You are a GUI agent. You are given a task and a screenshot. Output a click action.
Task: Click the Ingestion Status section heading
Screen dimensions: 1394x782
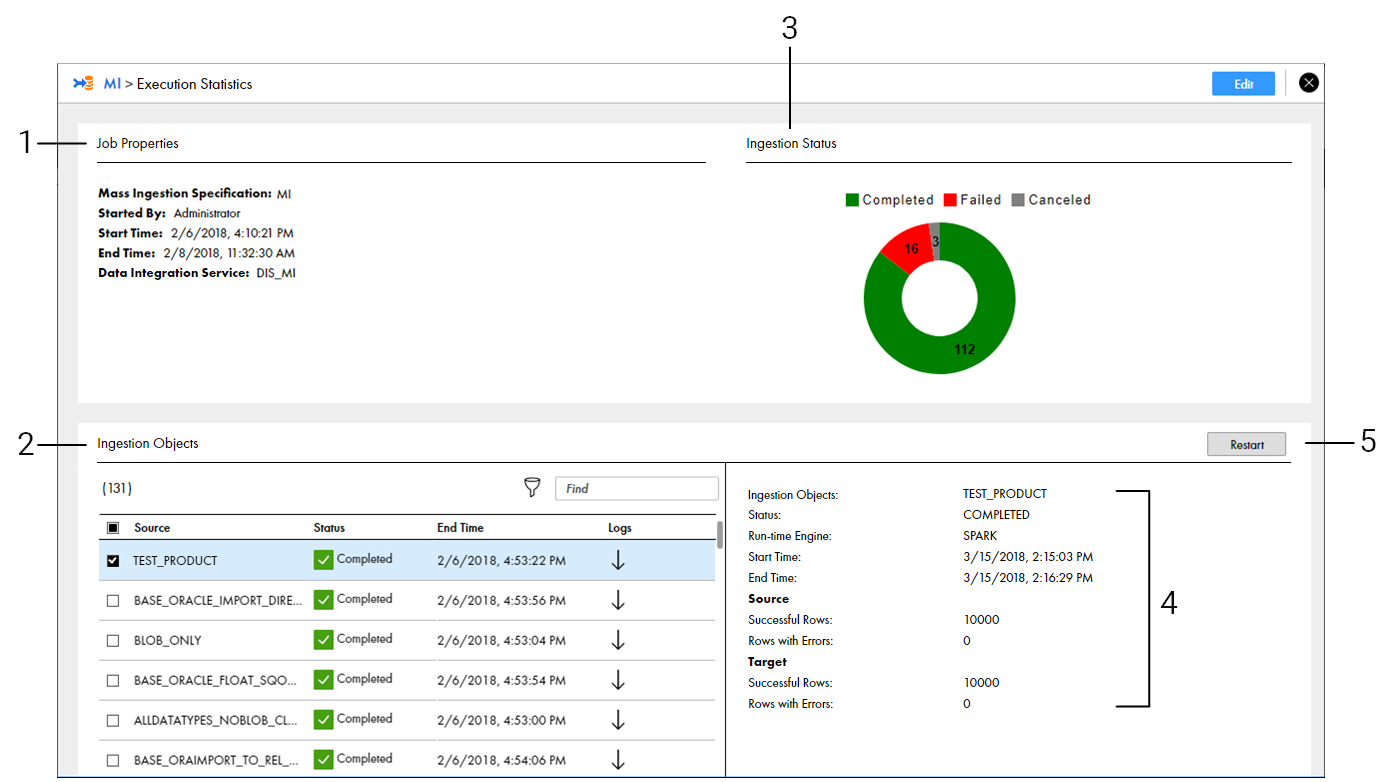click(x=791, y=144)
